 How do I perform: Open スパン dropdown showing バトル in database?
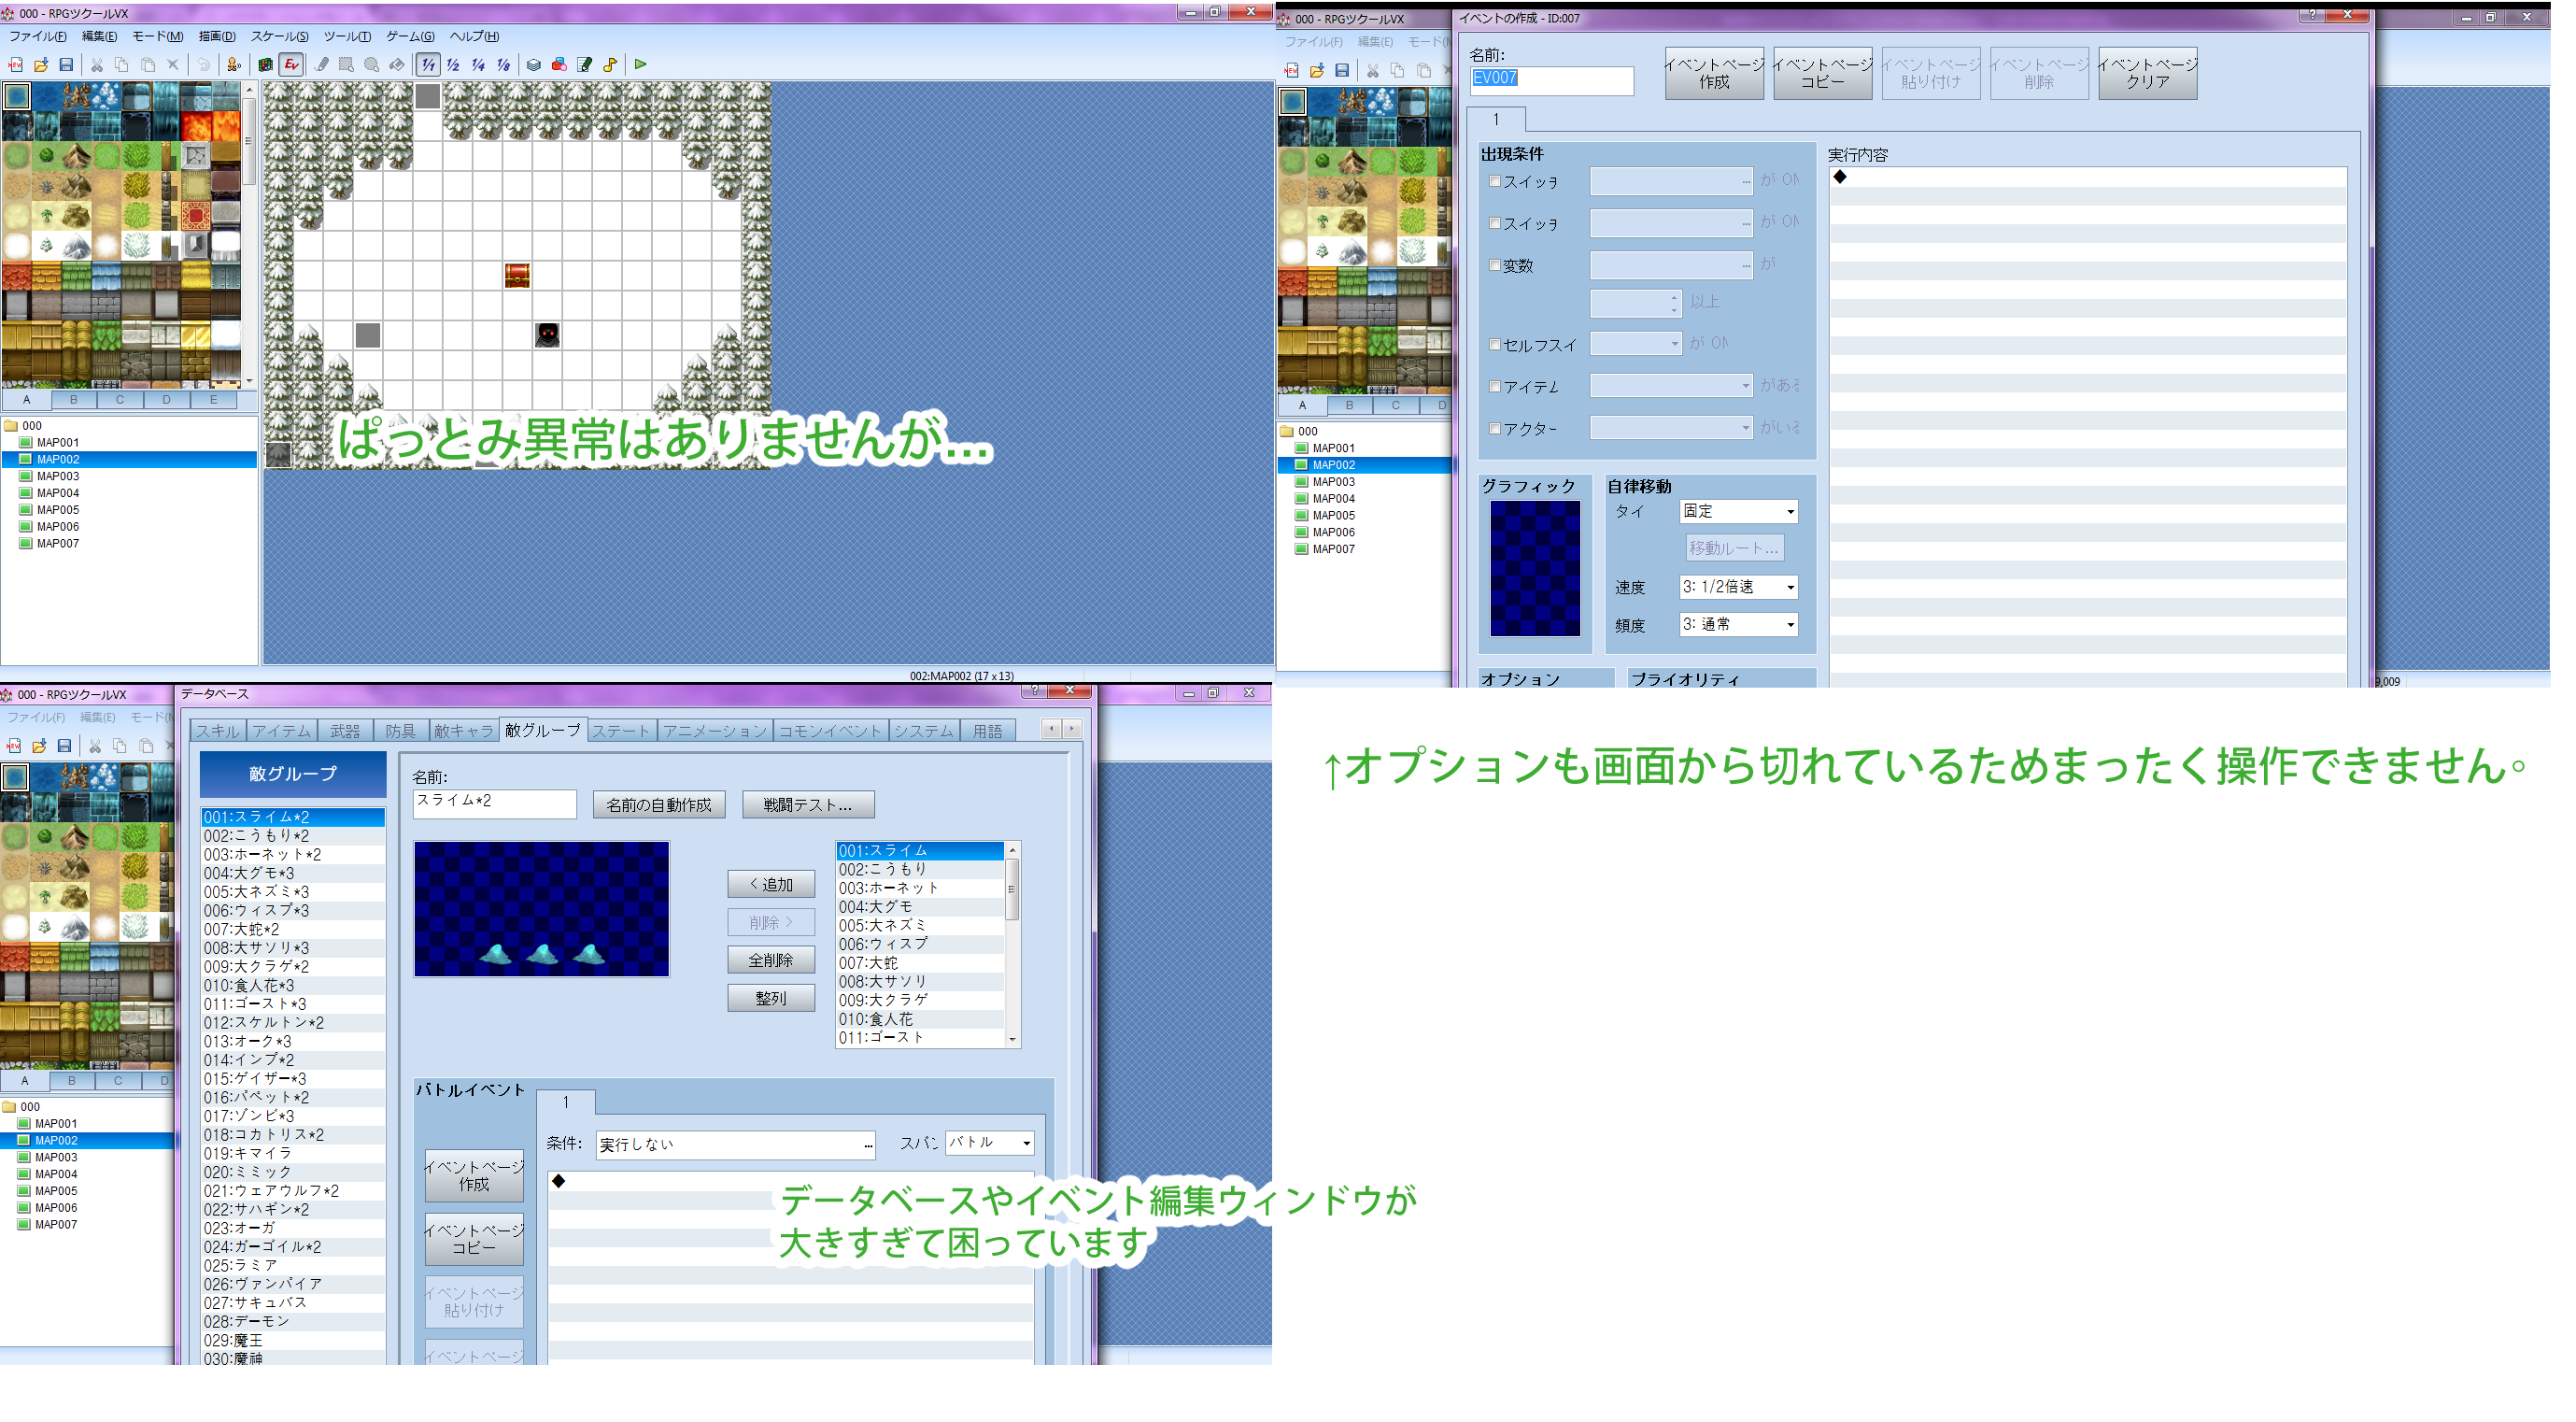[x=989, y=1142]
